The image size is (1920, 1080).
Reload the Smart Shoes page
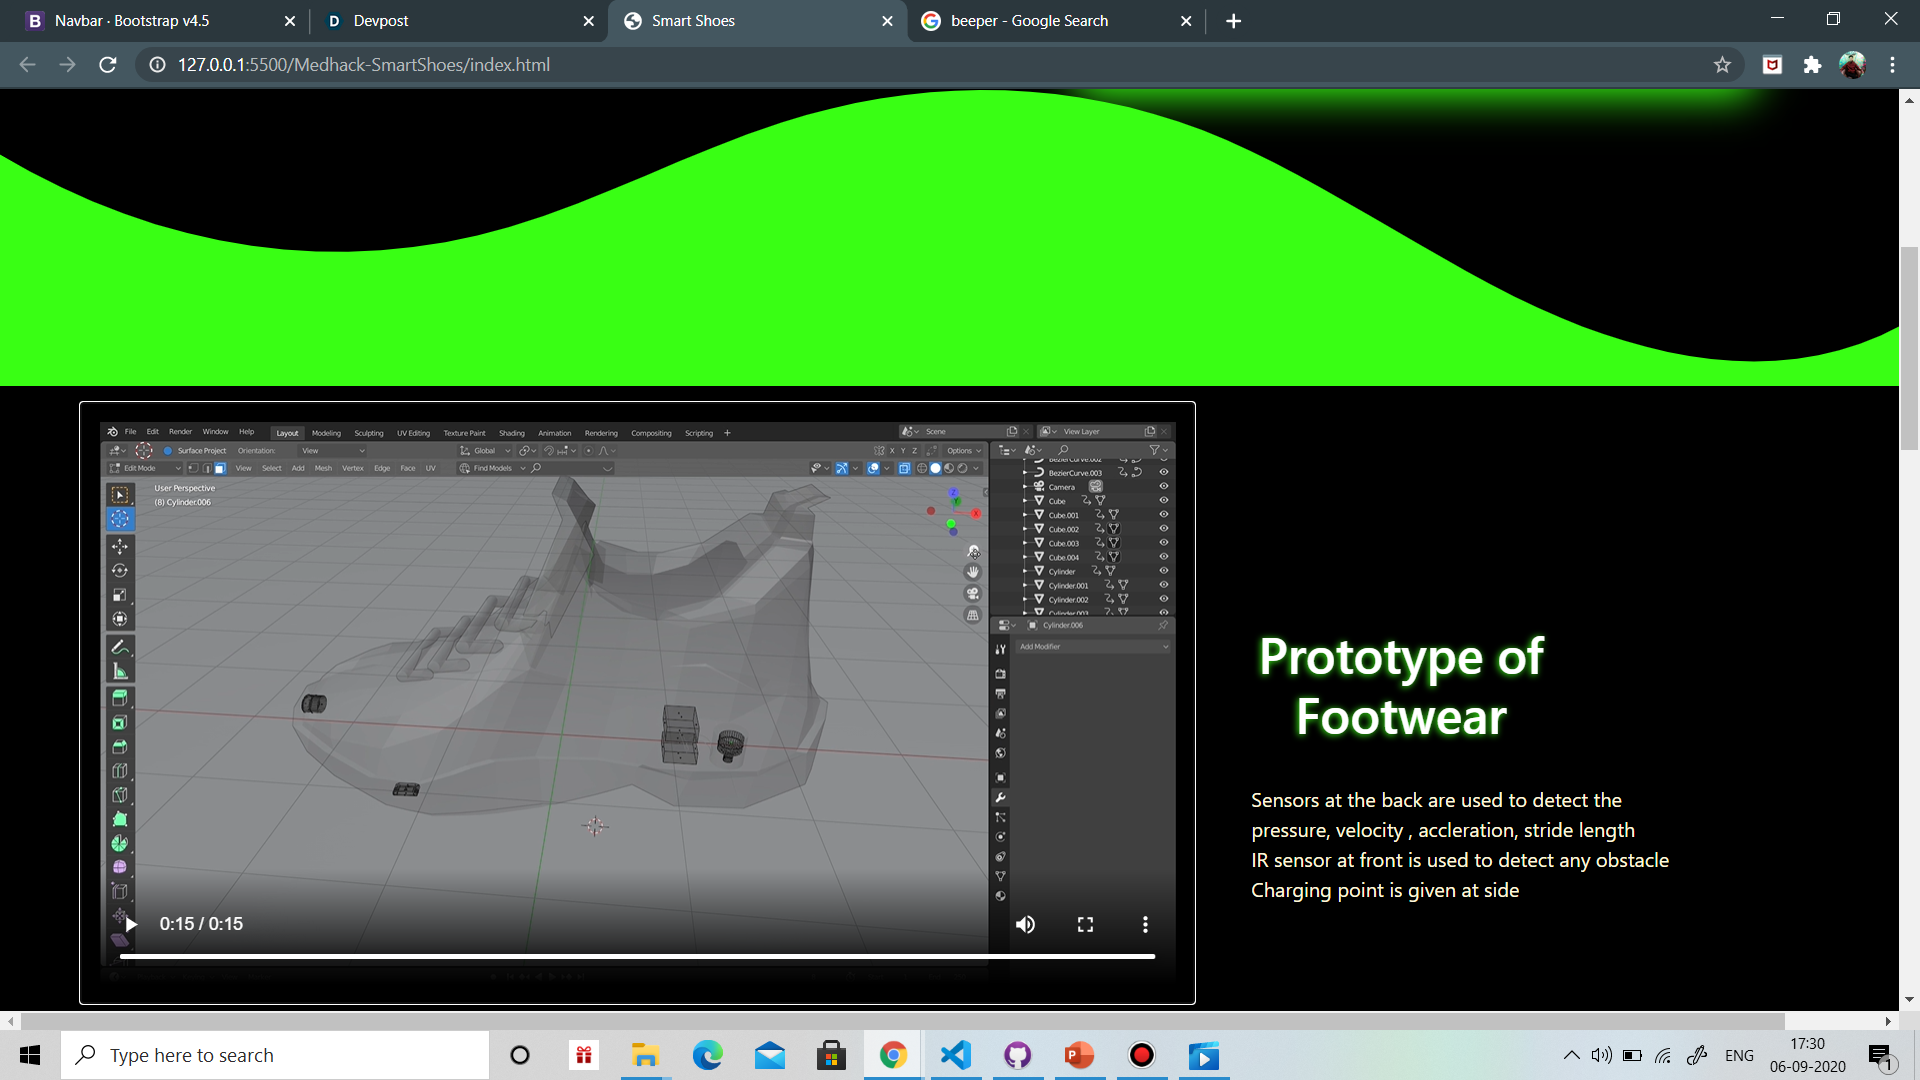click(108, 65)
